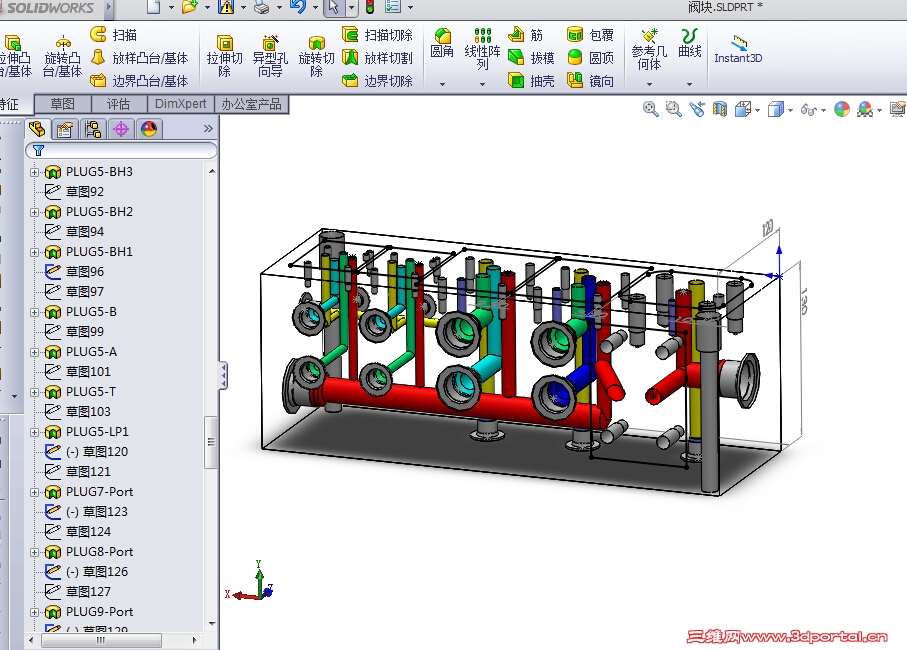Viewport: 907px width, 650px height.
Task: Open the DisplayManager tab icon
Action: [149, 128]
